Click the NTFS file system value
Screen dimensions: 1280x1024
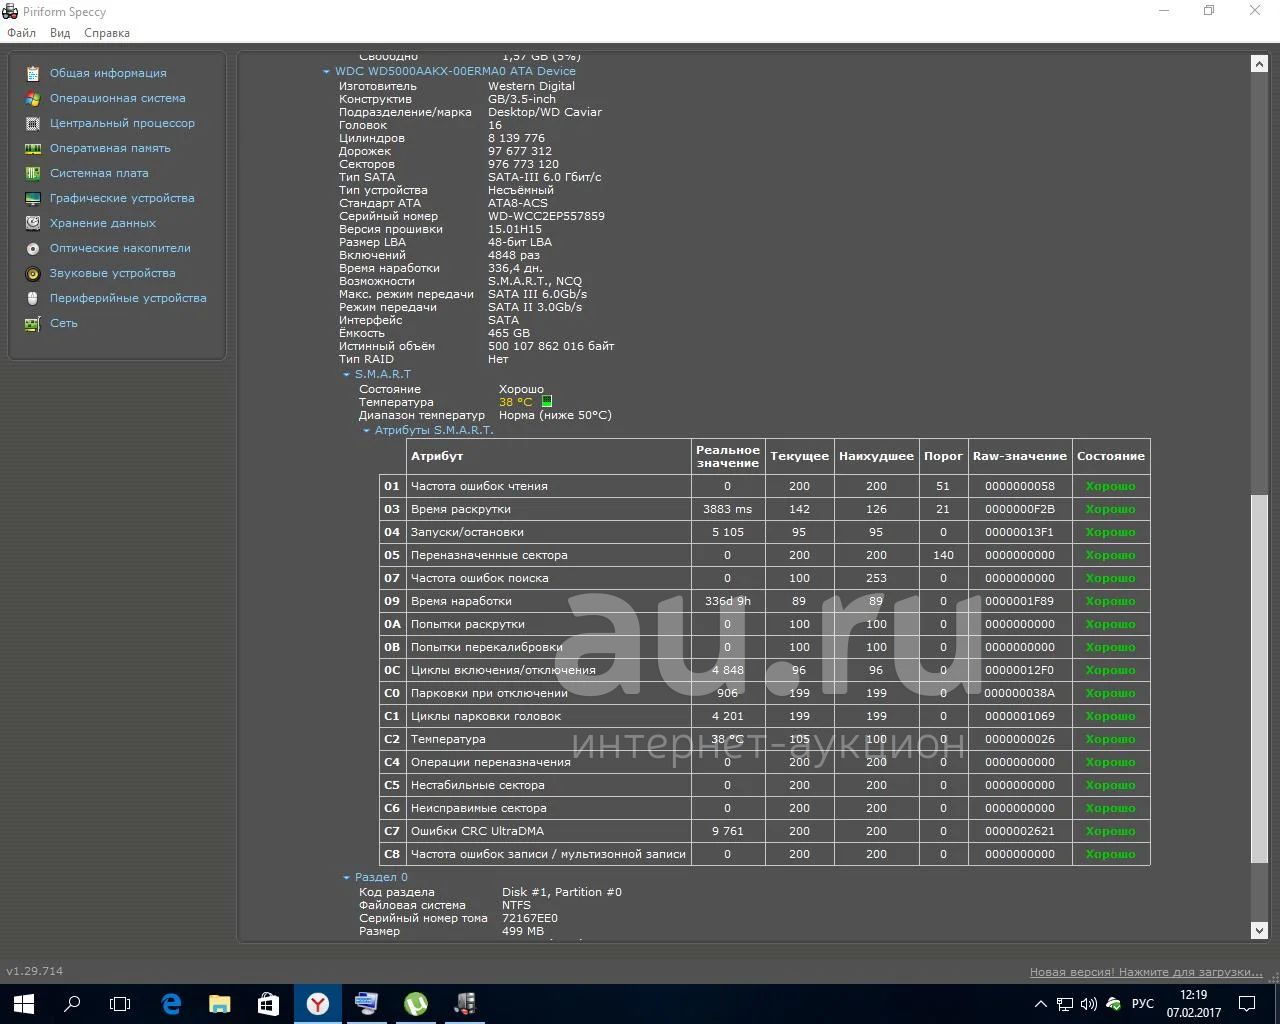pos(516,905)
